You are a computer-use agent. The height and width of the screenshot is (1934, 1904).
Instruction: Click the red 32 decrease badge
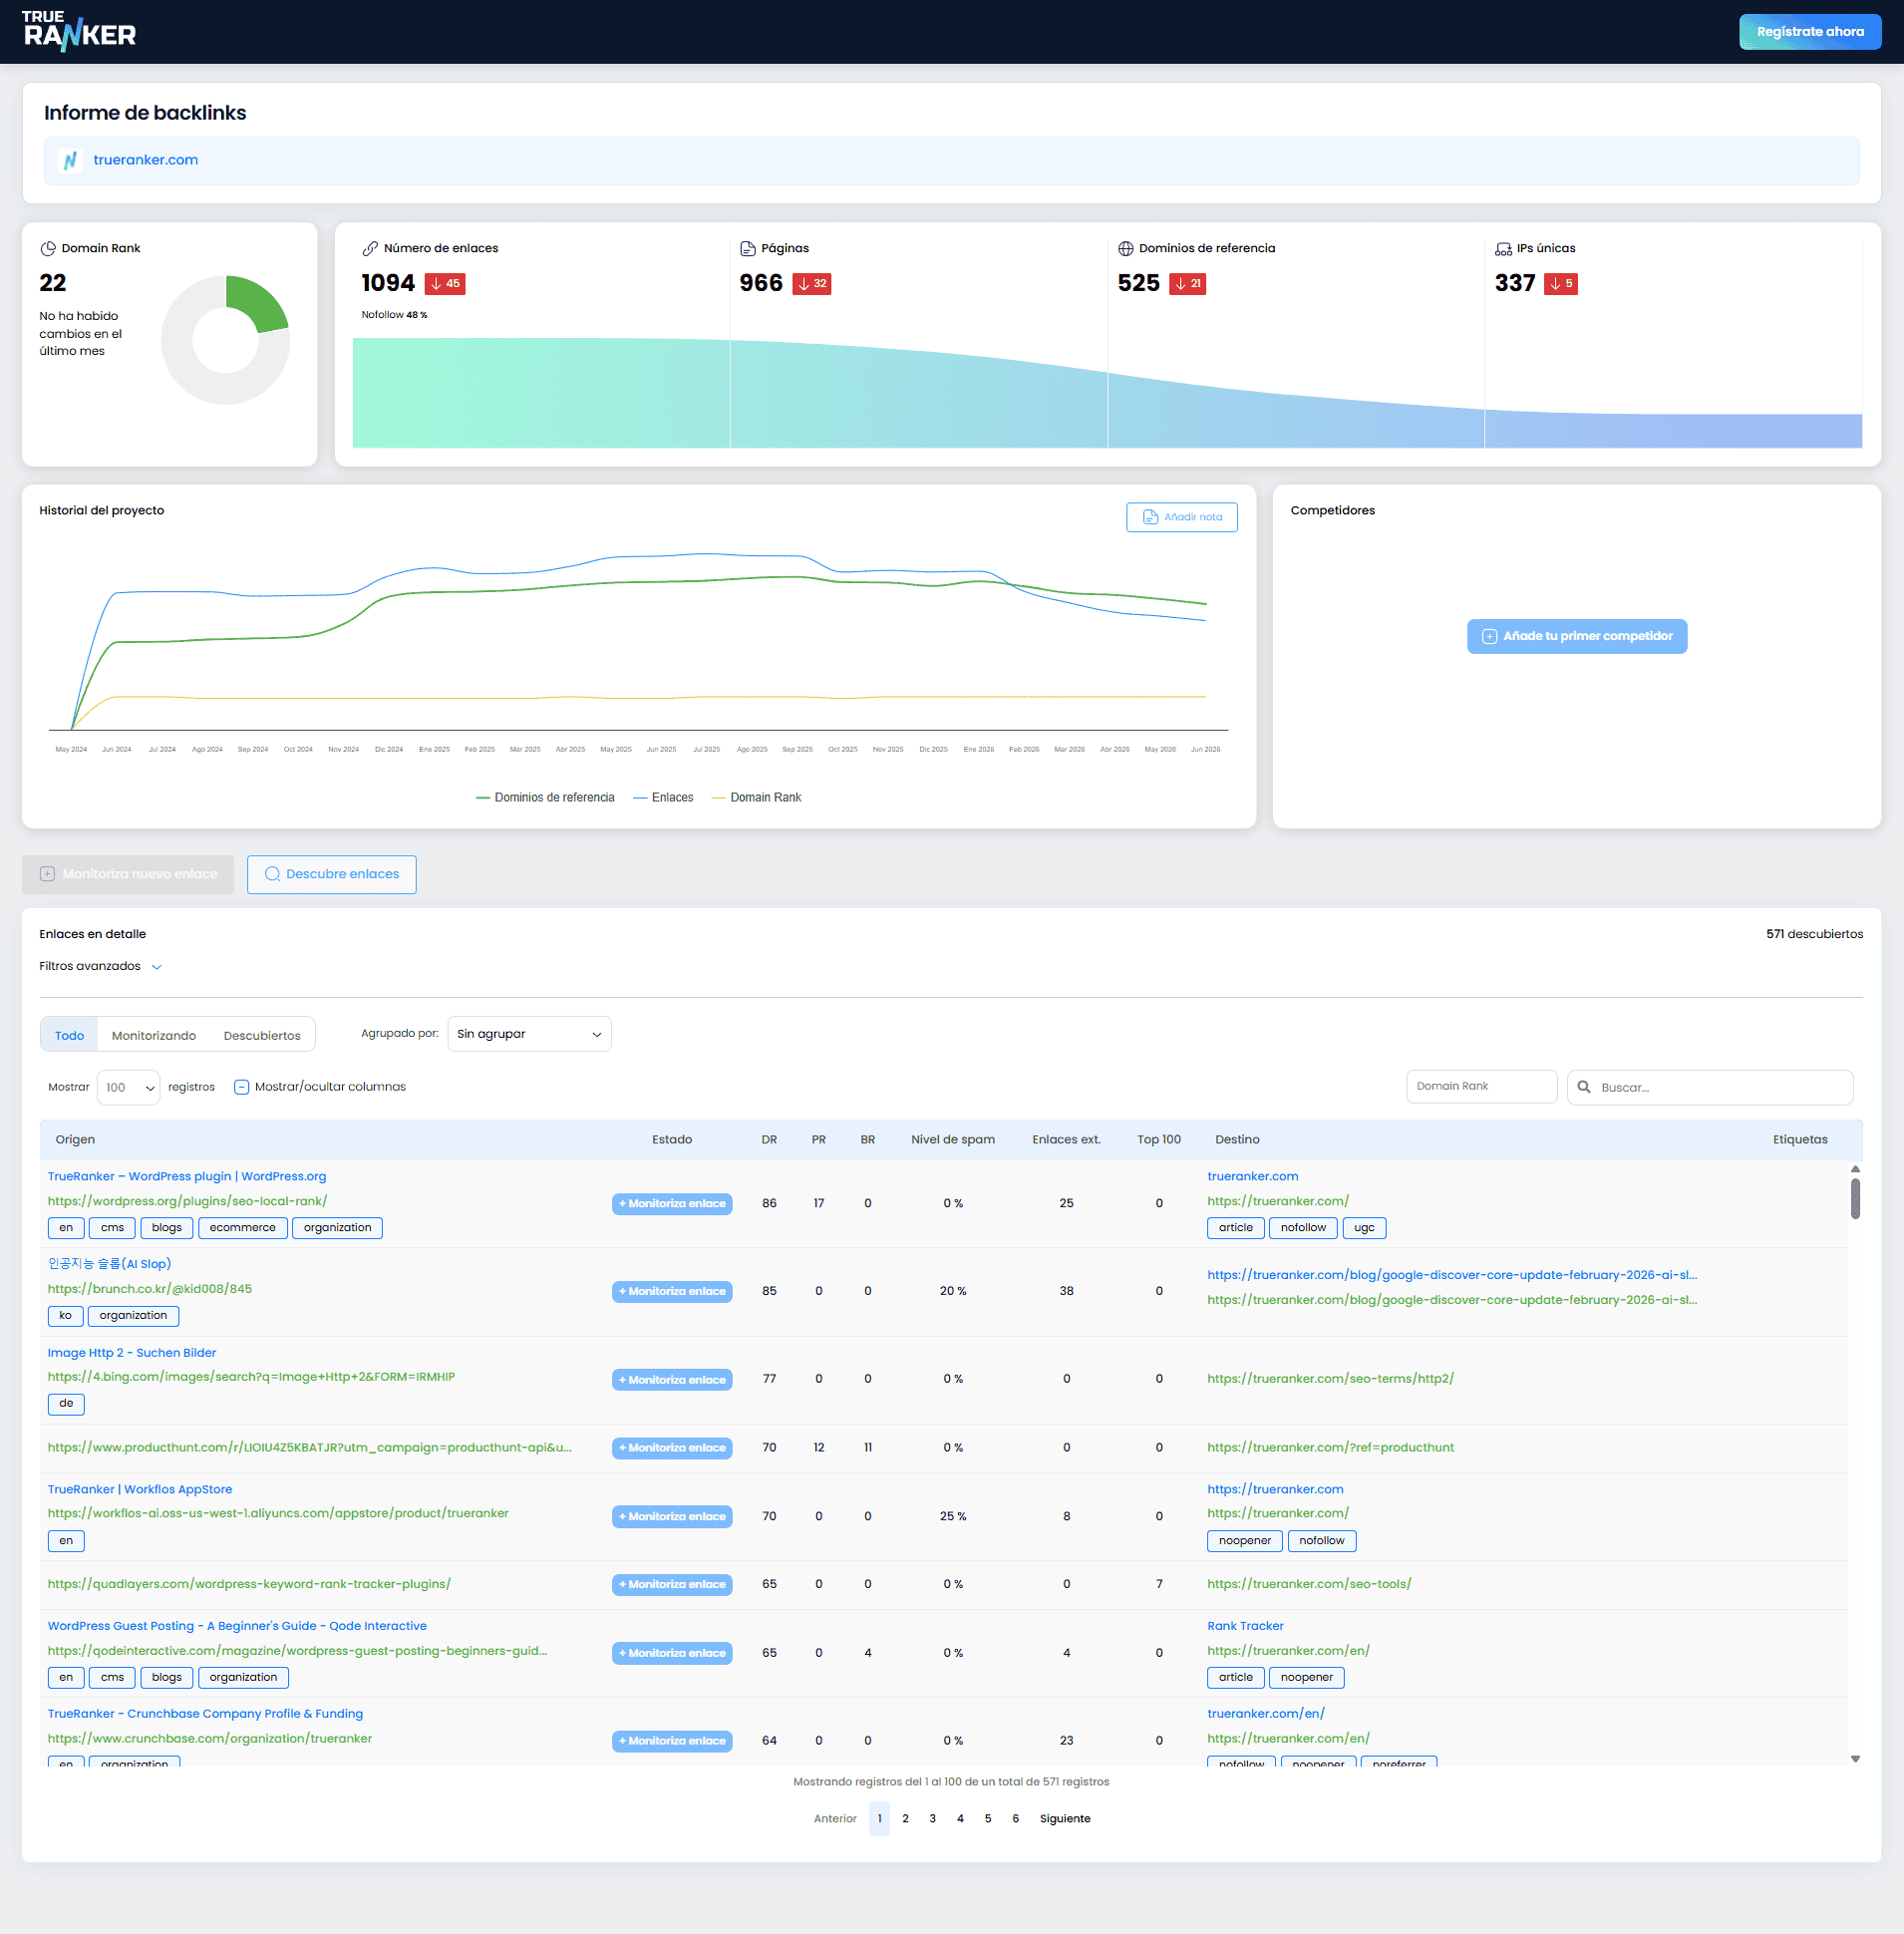812,284
